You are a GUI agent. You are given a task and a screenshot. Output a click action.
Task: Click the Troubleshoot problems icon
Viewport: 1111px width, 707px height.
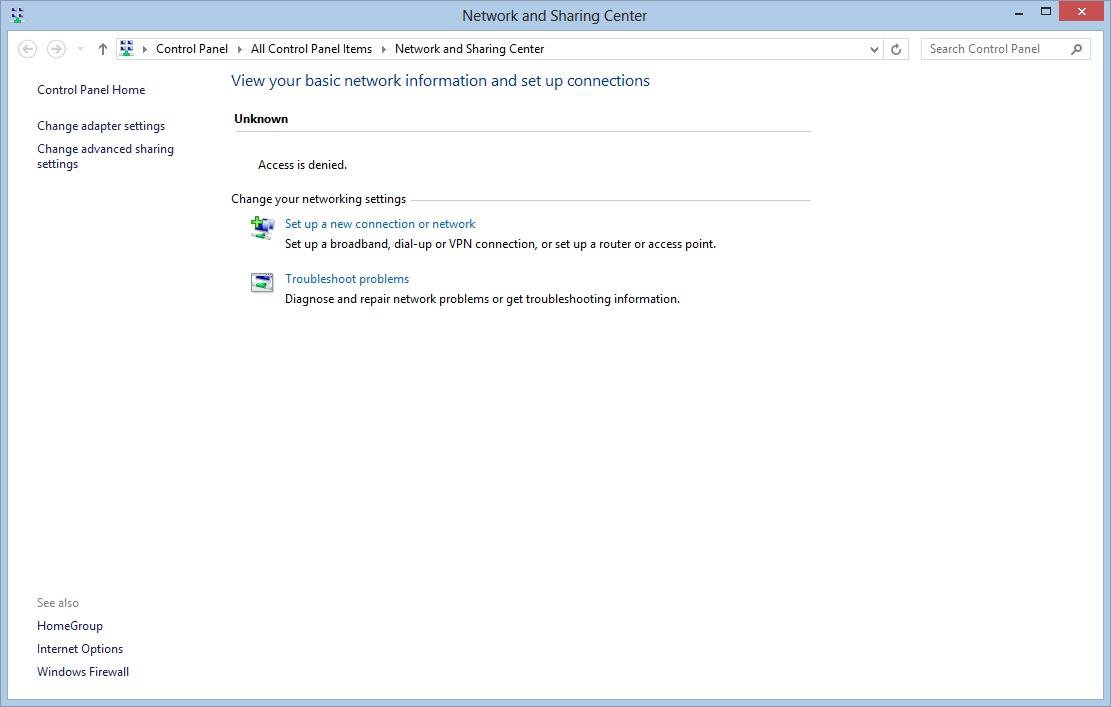[262, 283]
